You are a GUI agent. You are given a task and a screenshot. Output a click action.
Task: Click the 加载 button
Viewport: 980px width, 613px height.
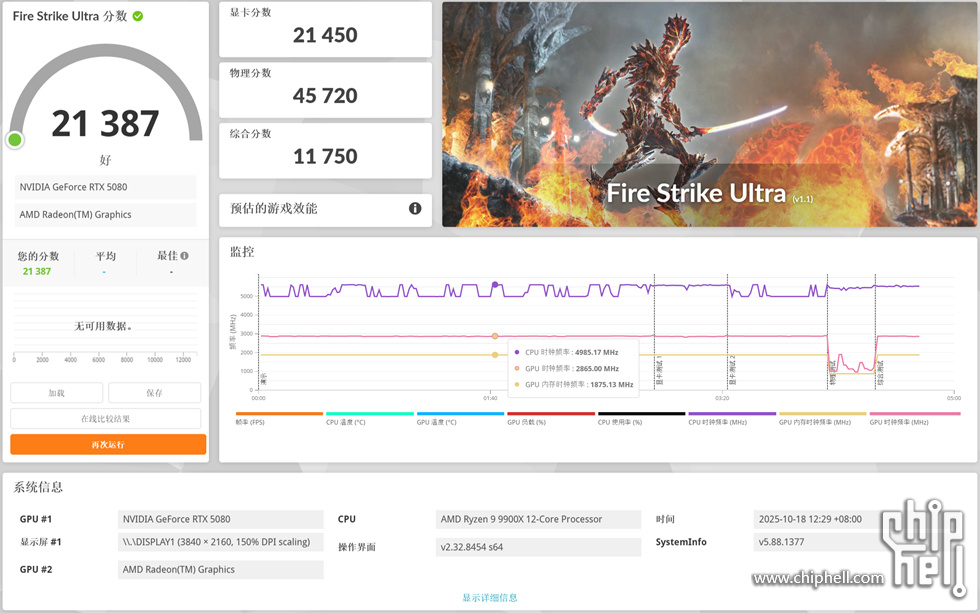[56, 393]
